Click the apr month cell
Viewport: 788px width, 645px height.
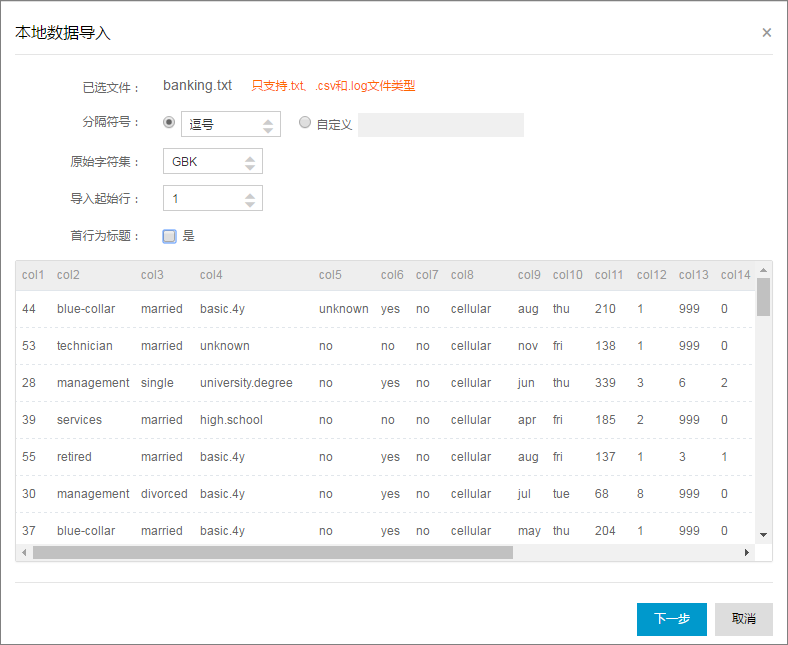click(x=527, y=420)
